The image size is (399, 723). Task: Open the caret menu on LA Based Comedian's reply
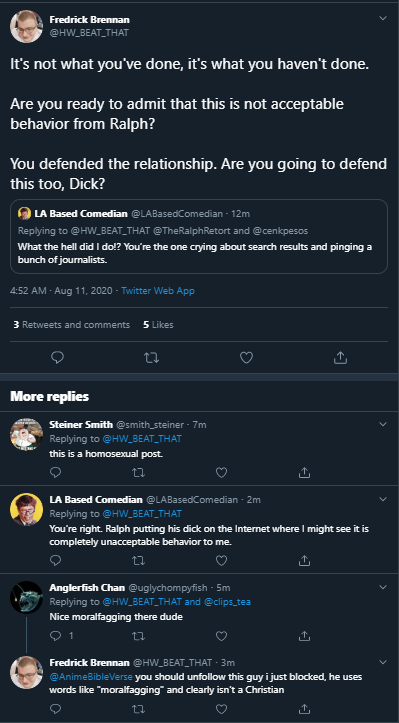(x=383, y=499)
